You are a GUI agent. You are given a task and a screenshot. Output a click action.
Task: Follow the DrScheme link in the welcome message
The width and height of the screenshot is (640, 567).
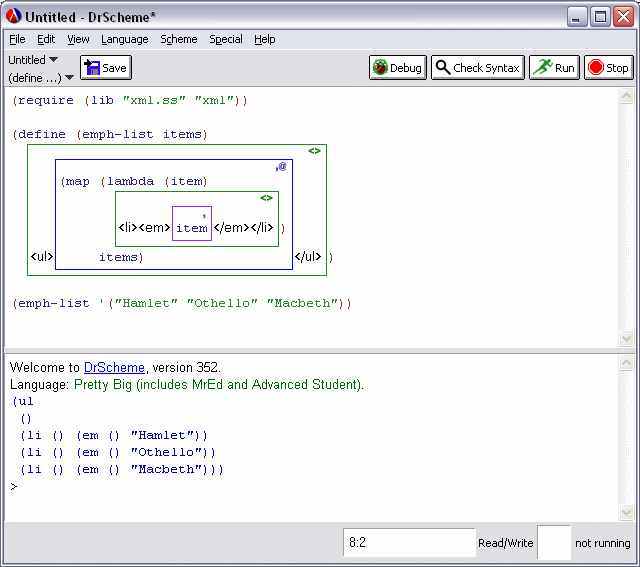(114, 367)
